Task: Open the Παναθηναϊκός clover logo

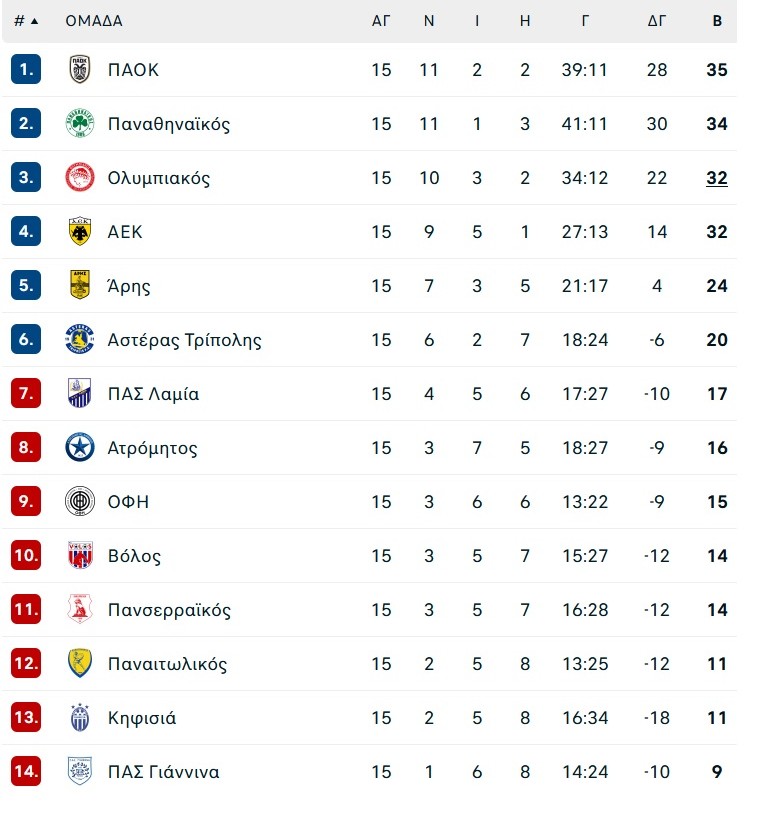Action: click(x=80, y=123)
